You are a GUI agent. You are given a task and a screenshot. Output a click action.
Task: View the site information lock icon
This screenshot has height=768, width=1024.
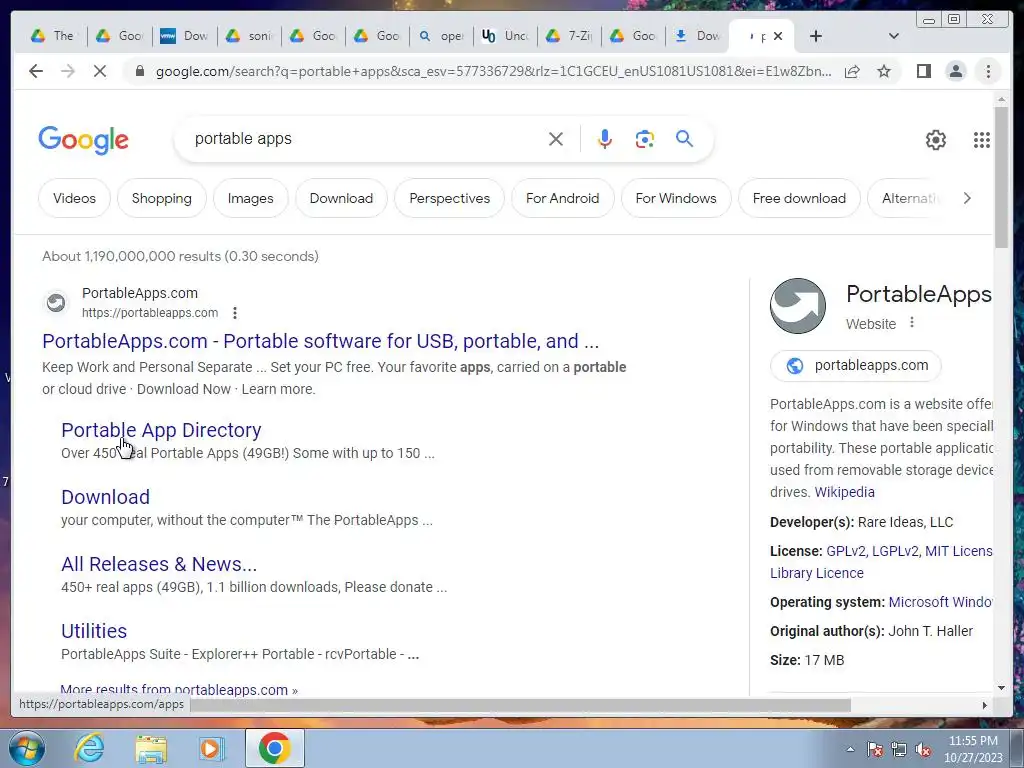point(139,71)
